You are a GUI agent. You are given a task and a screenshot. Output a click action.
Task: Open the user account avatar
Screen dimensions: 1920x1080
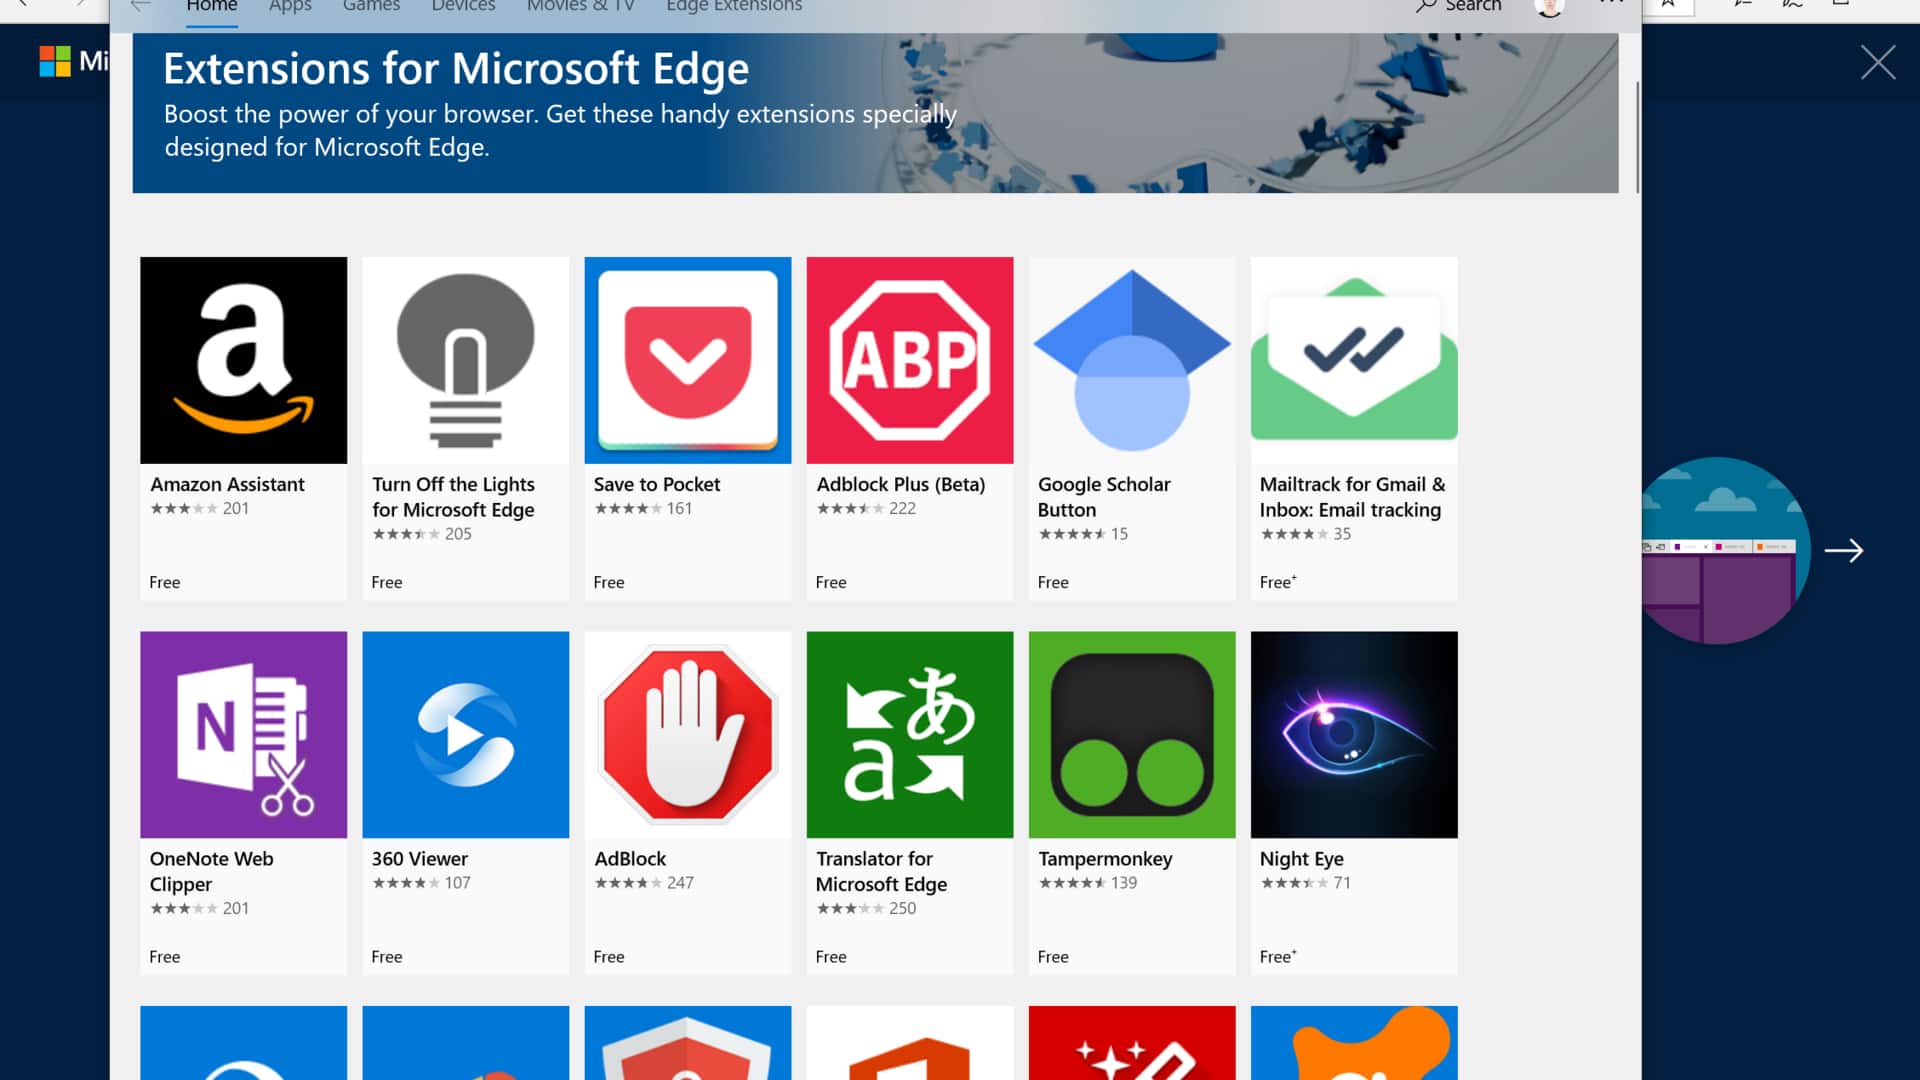(1549, 8)
